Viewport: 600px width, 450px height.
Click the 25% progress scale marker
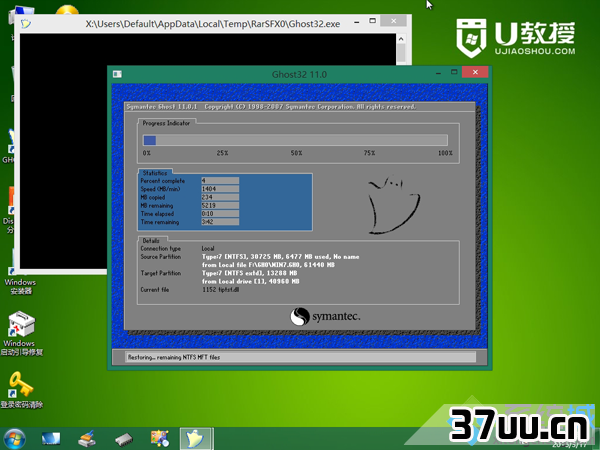(222, 153)
